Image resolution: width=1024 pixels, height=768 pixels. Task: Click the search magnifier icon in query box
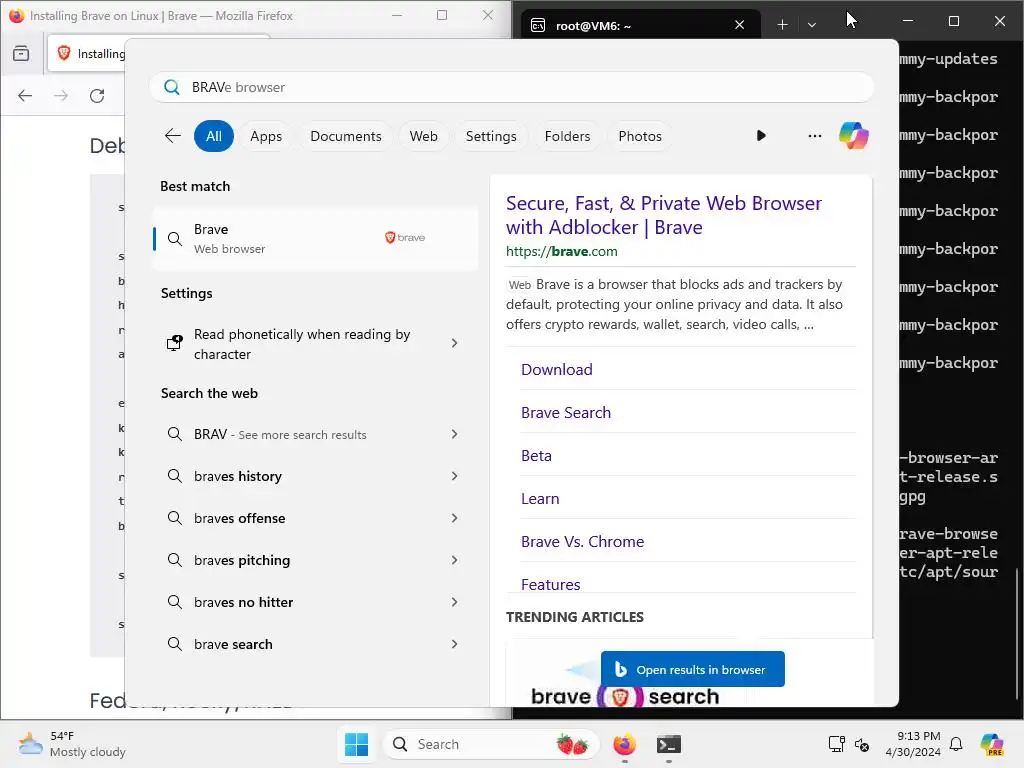[172, 87]
